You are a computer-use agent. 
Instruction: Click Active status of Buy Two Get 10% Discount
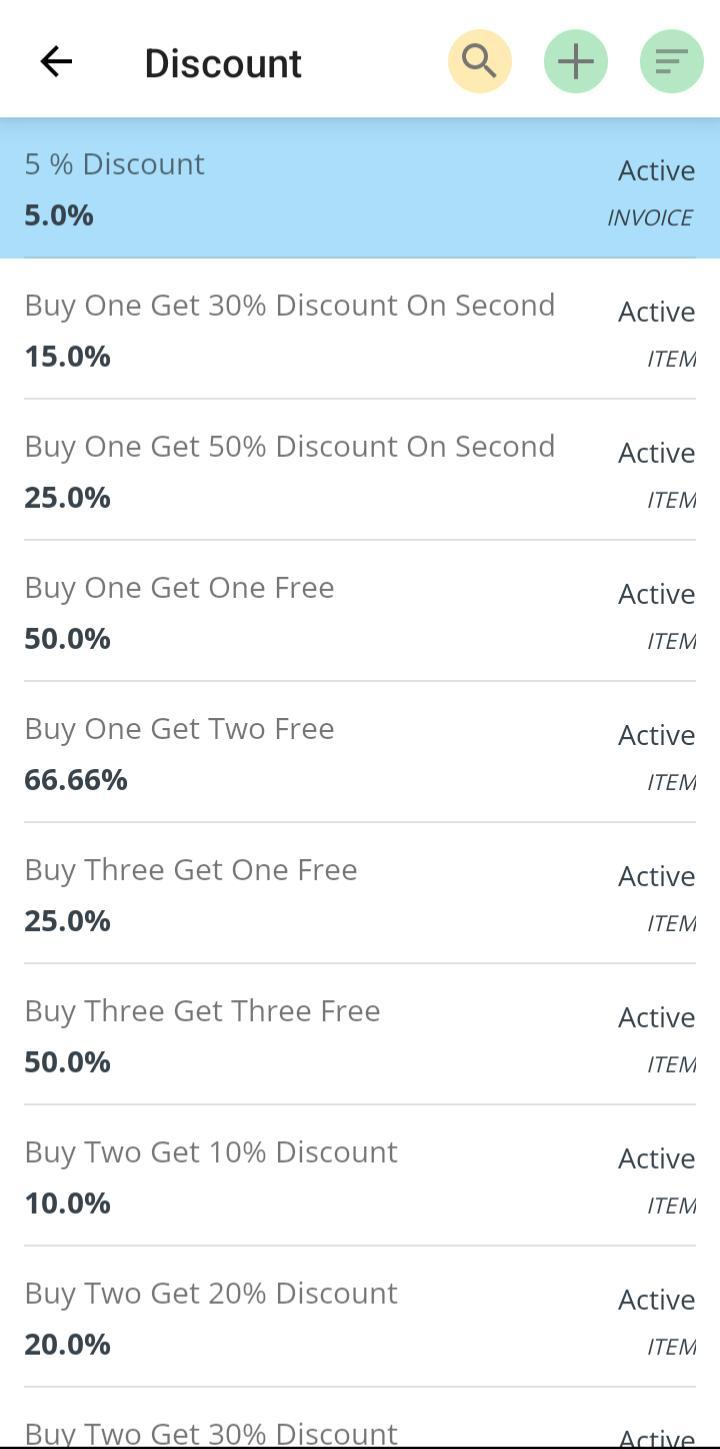pyautogui.click(x=656, y=1158)
